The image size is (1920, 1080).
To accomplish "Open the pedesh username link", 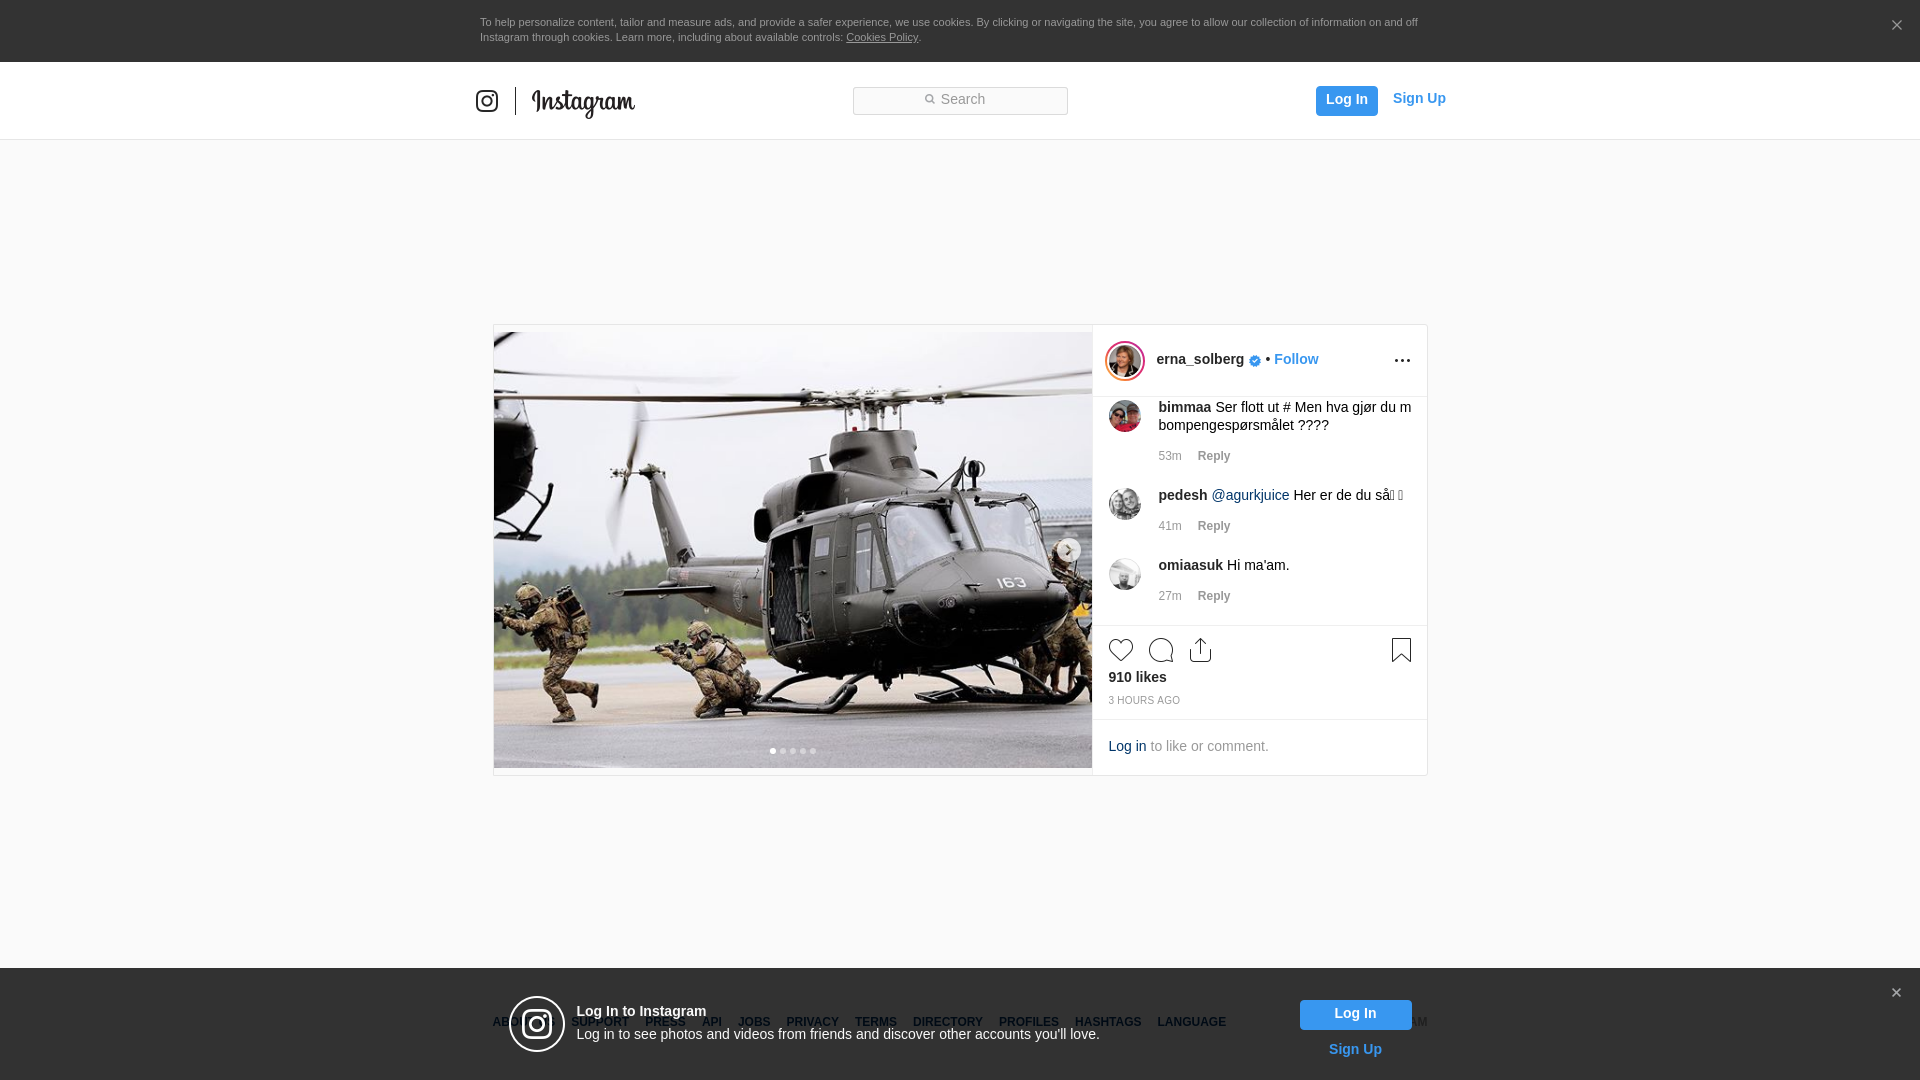I will tap(1183, 495).
